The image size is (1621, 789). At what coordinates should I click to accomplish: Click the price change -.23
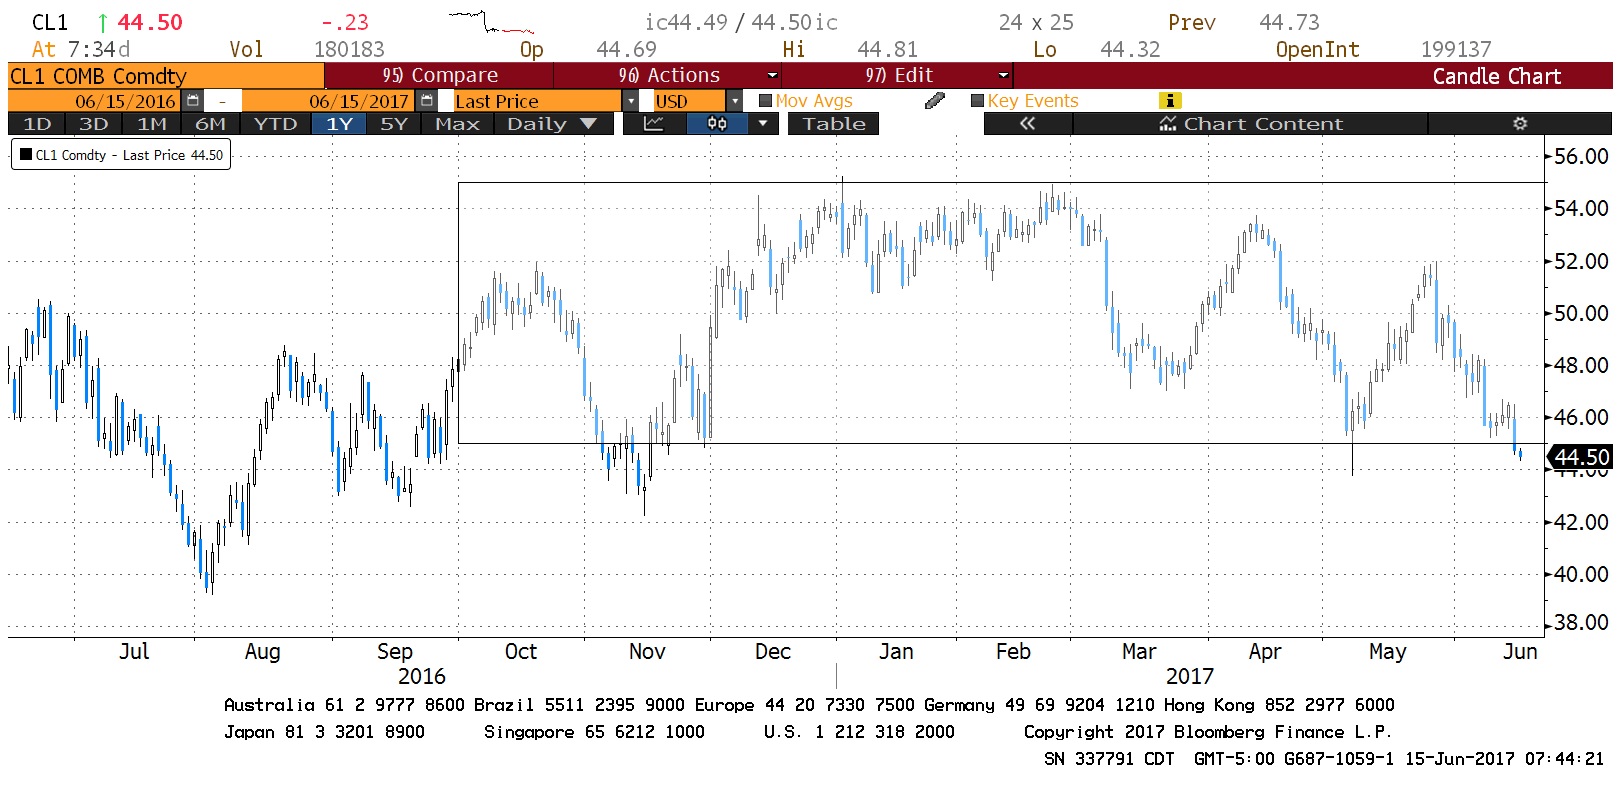coord(345,22)
